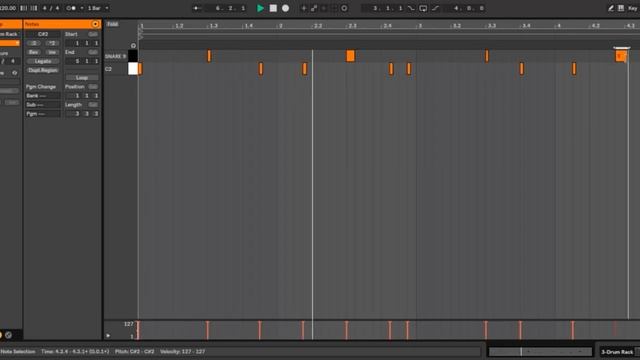Click the Set button beside Start
The image size is (640, 360).
click(93, 34)
